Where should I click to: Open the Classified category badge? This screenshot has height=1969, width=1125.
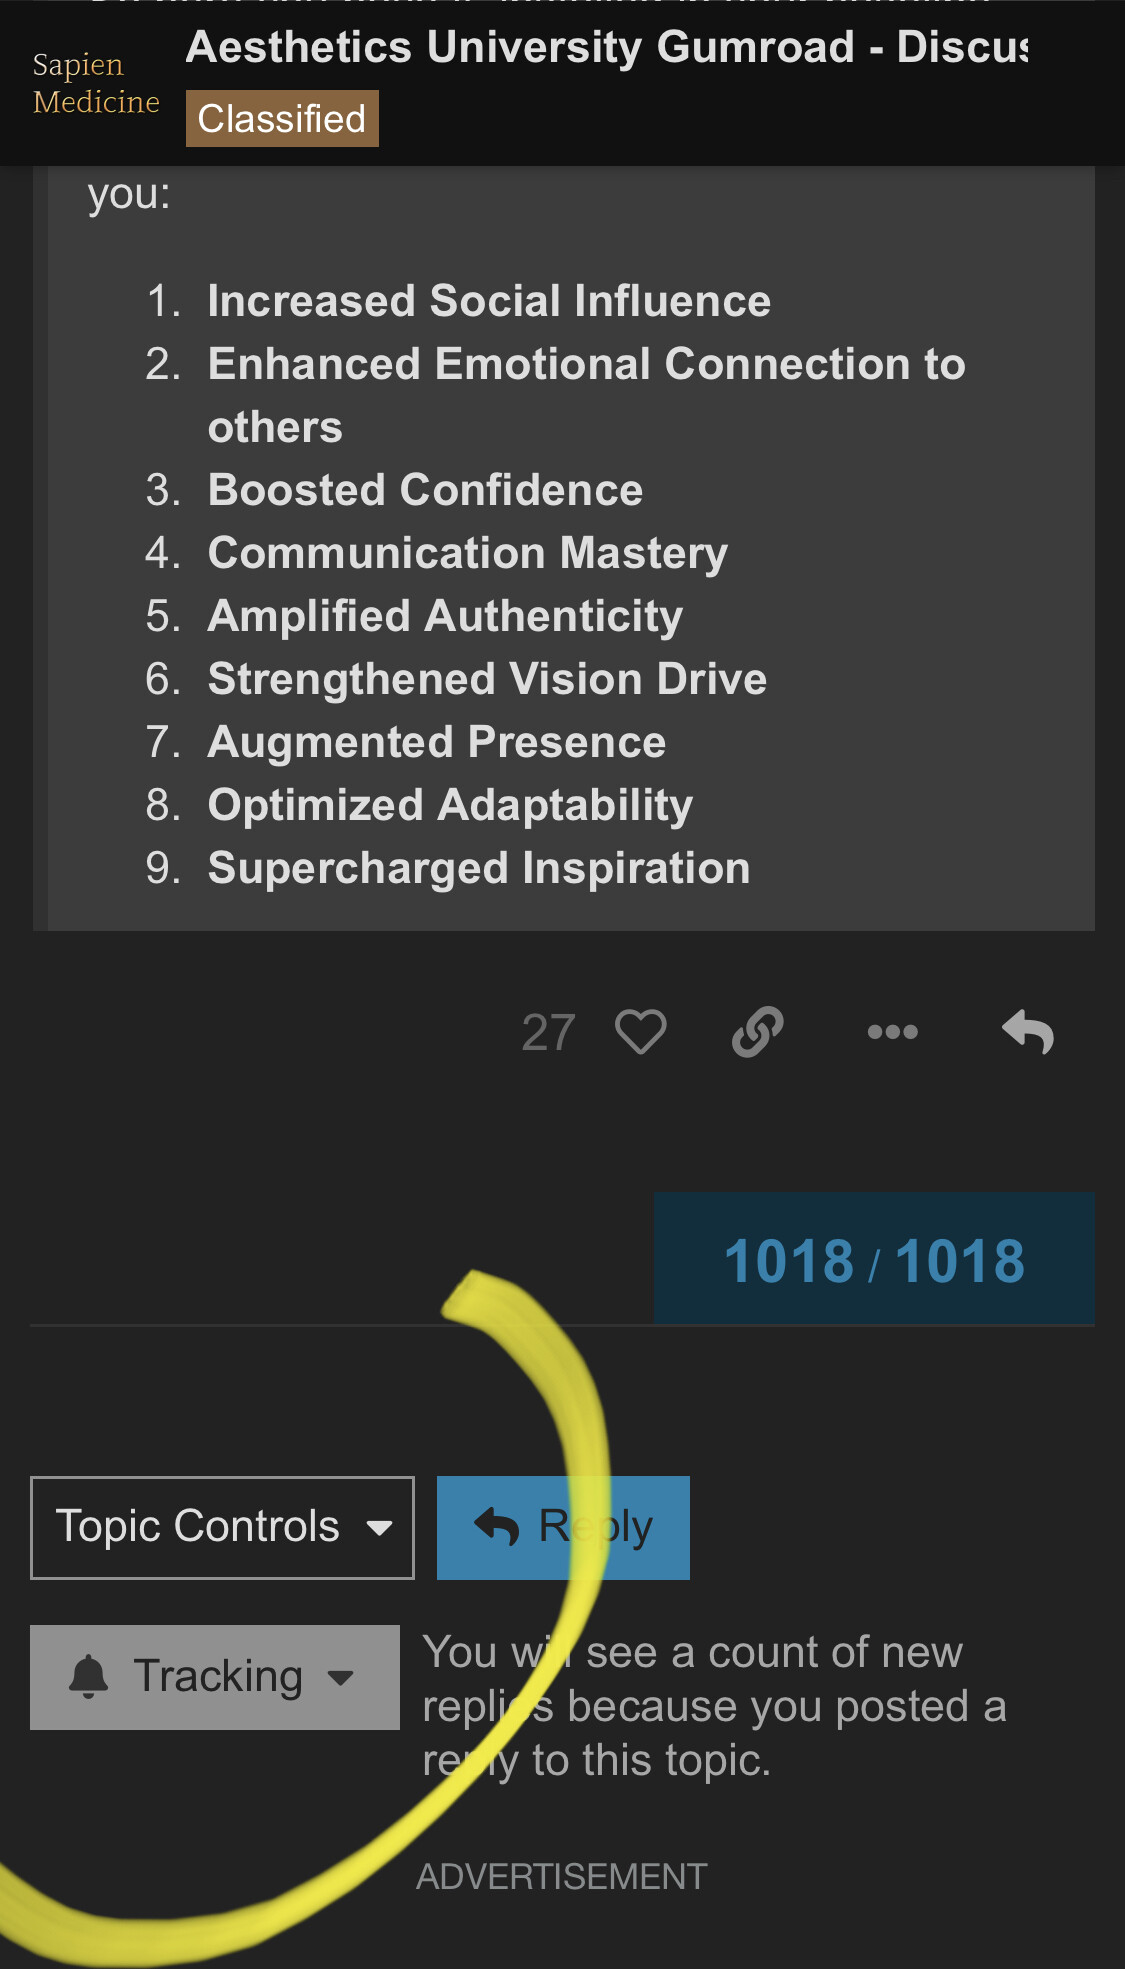pyautogui.click(x=282, y=119)
